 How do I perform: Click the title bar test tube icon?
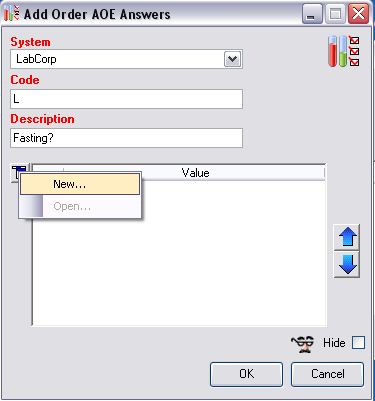coord(12,13)
